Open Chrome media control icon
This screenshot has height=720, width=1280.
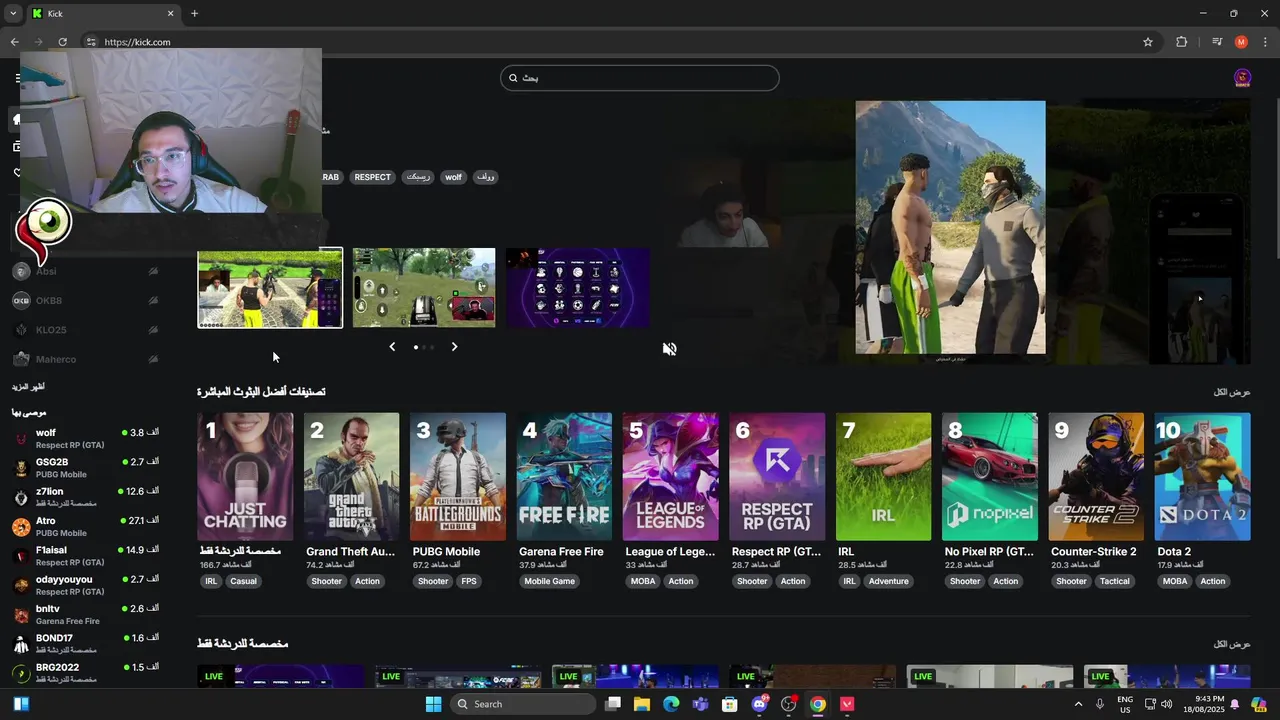pyautogui.click(x=1217, y=42)
